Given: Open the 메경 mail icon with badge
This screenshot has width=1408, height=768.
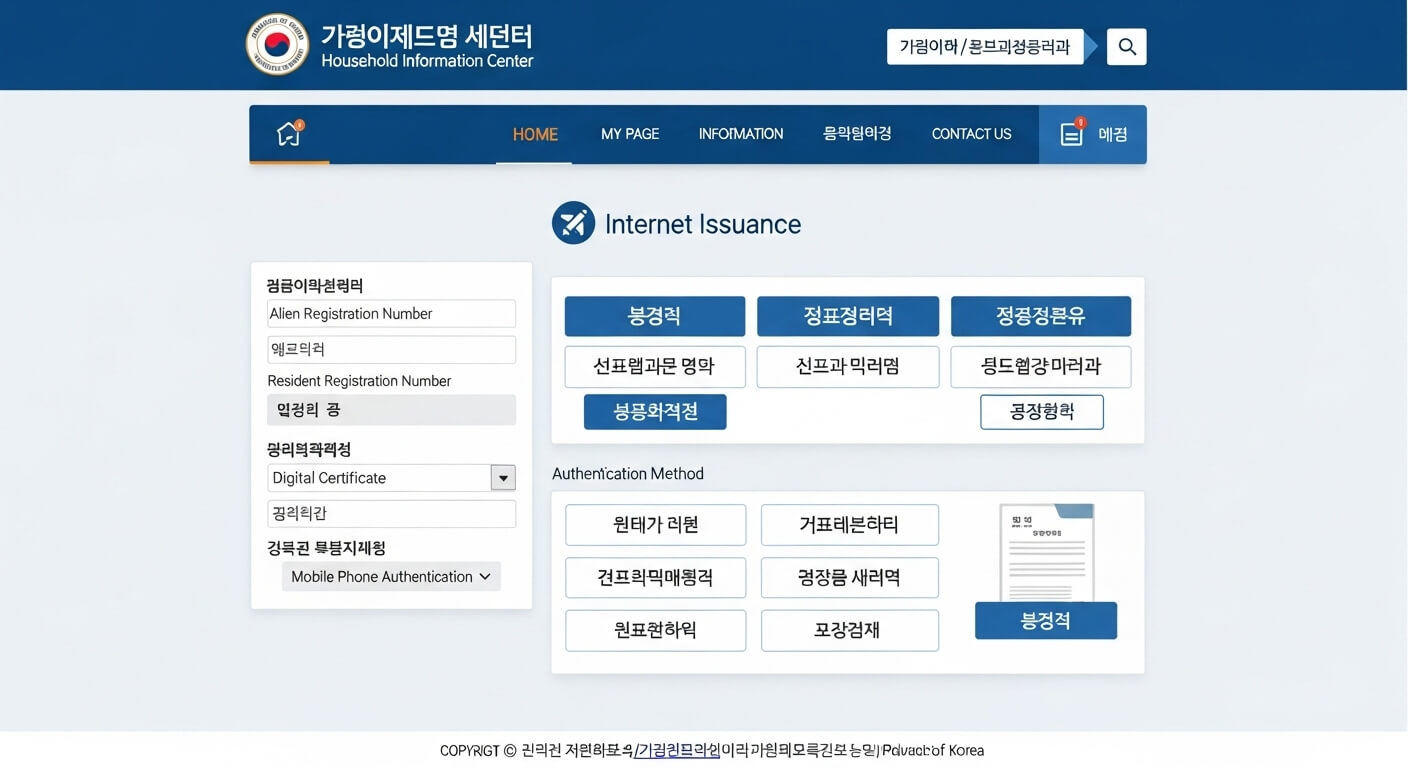Looking at the screenshot, I should tap(1070, 133).
